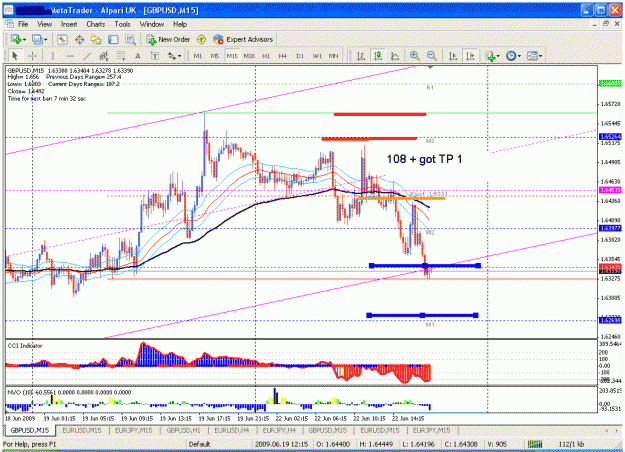Switch to the EURUSD,H4 chart tab

tap(232, 431)
